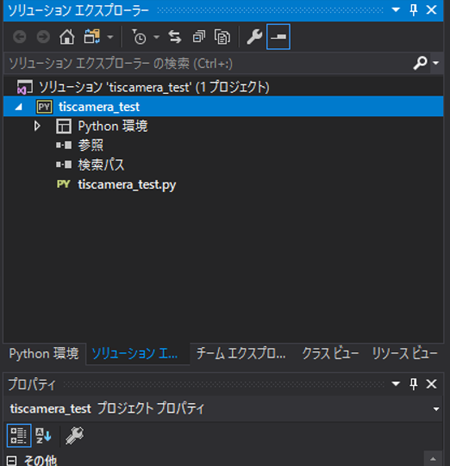The image size is (450, 466).
Task: Close the プロパティ panel
Action: click(431, 384)
